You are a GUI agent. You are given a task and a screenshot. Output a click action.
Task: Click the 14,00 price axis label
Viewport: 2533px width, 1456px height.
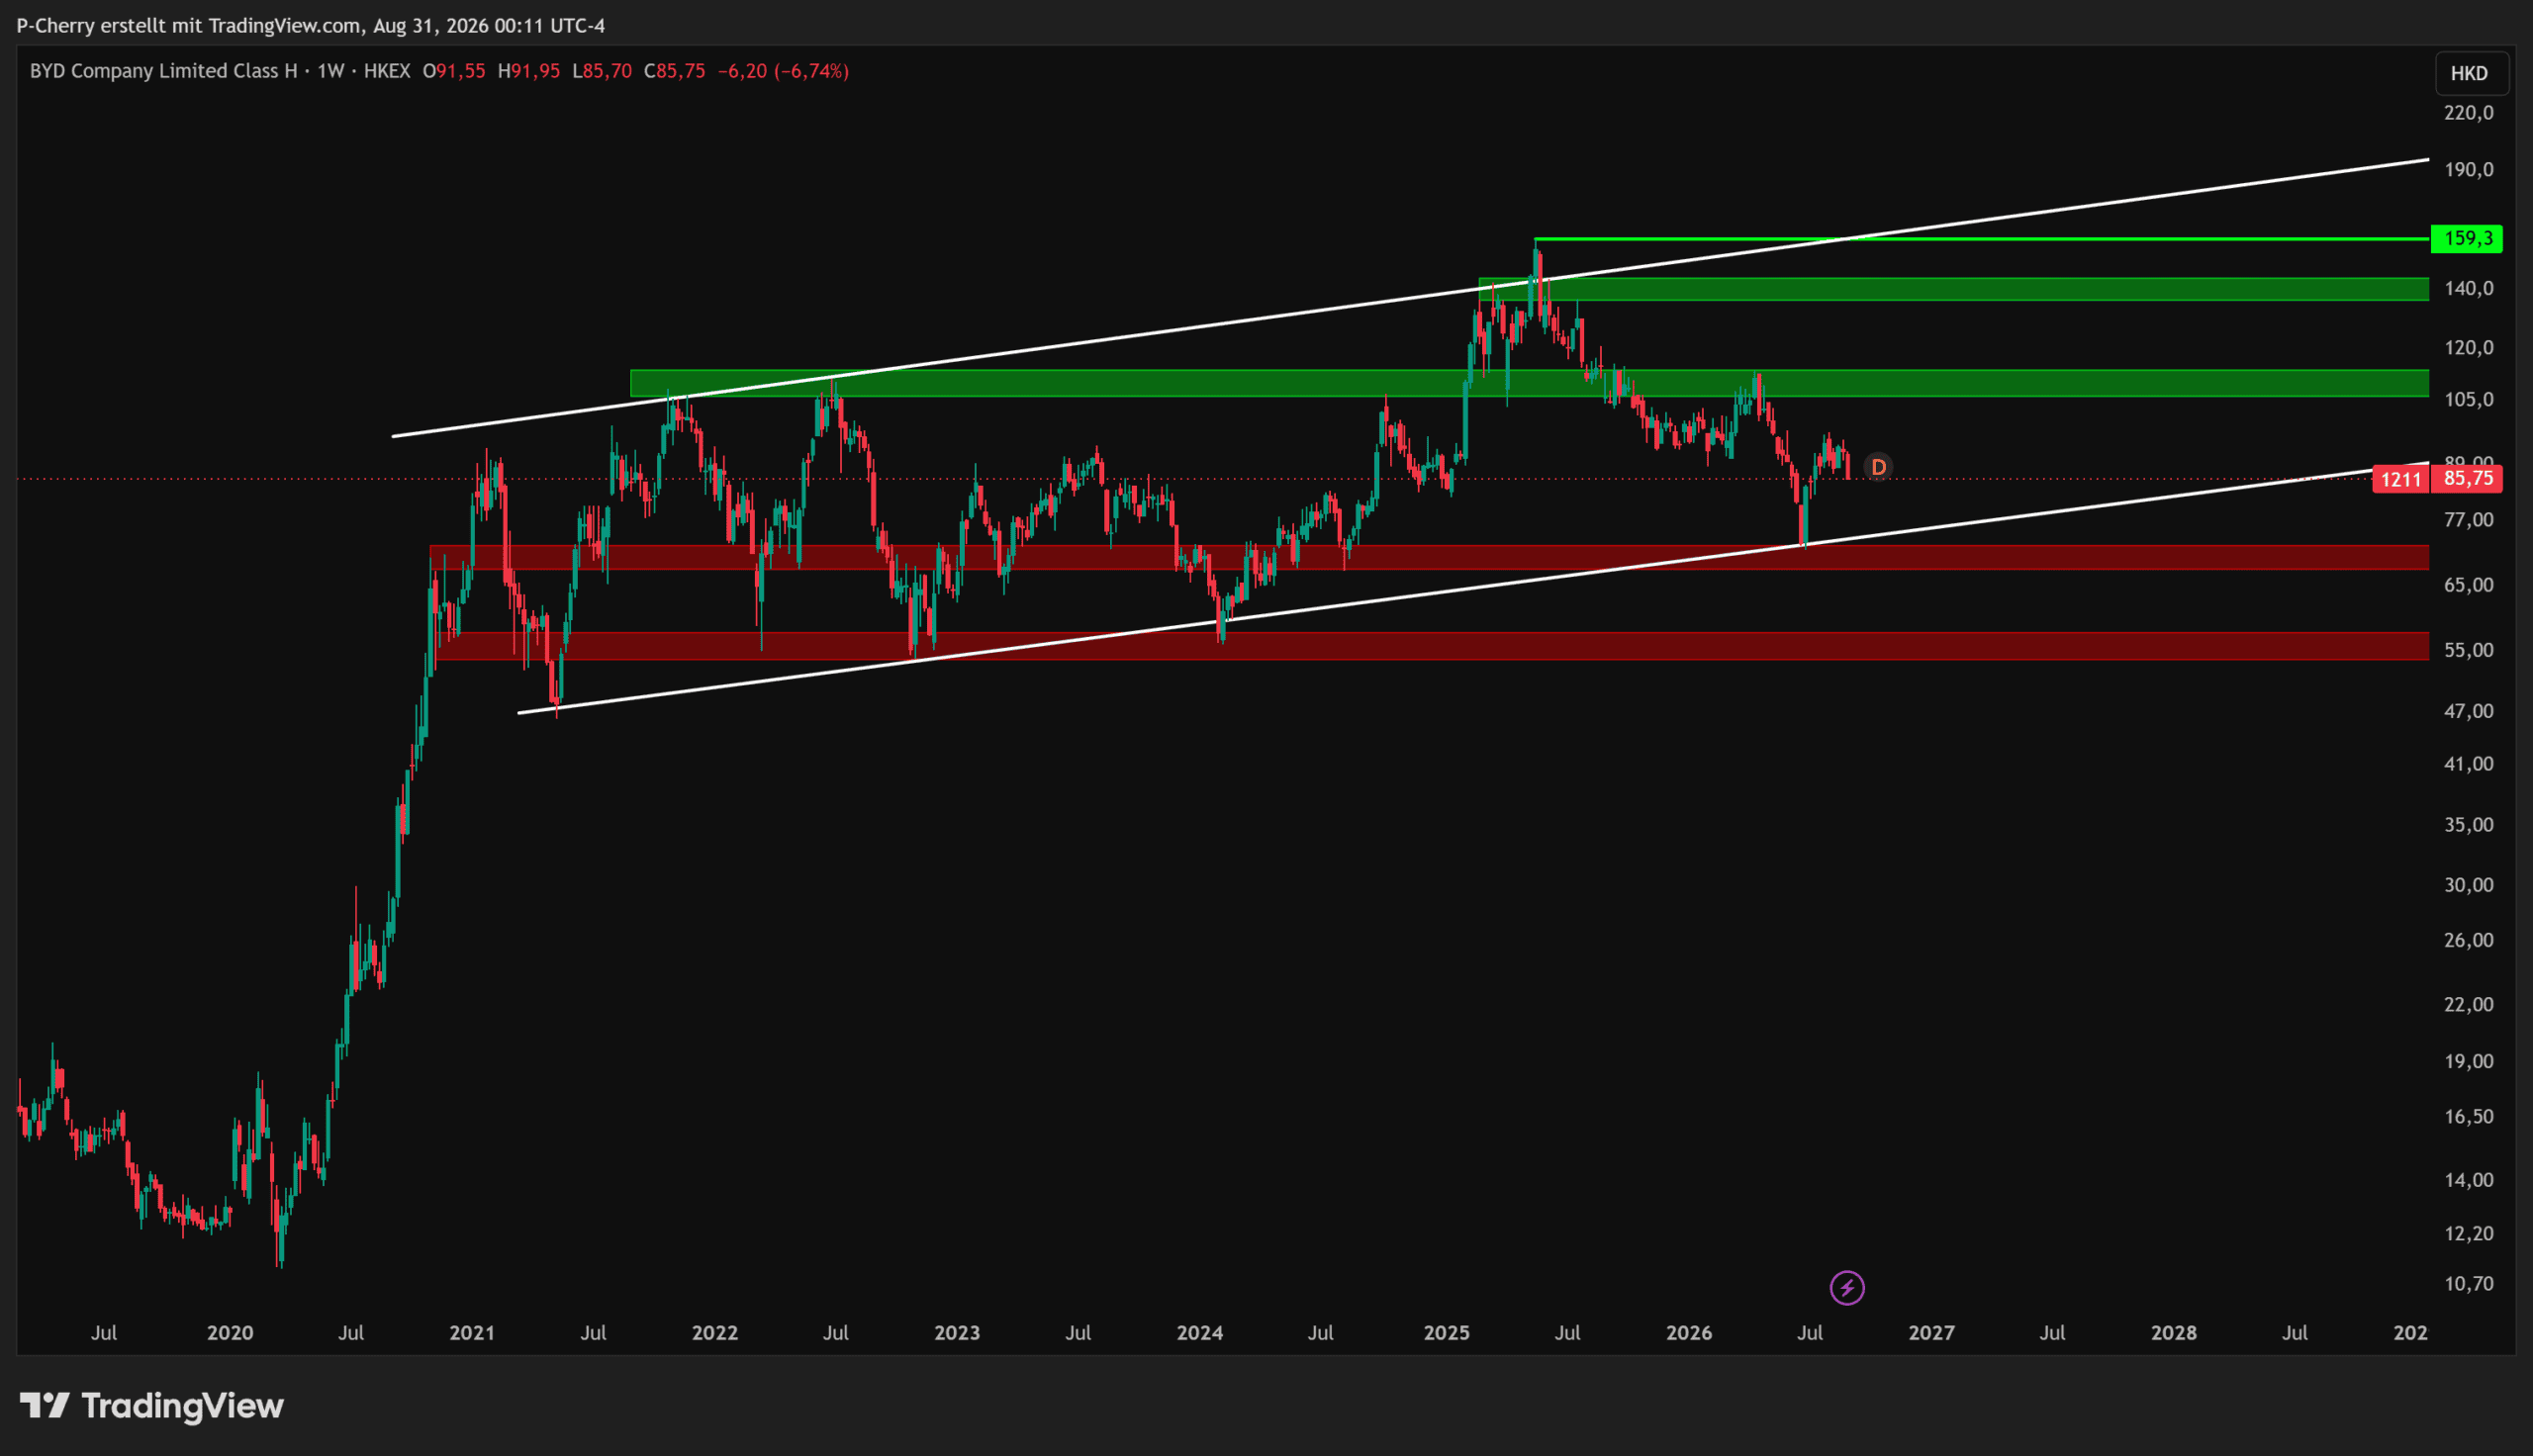(x=2469, y=1179)
